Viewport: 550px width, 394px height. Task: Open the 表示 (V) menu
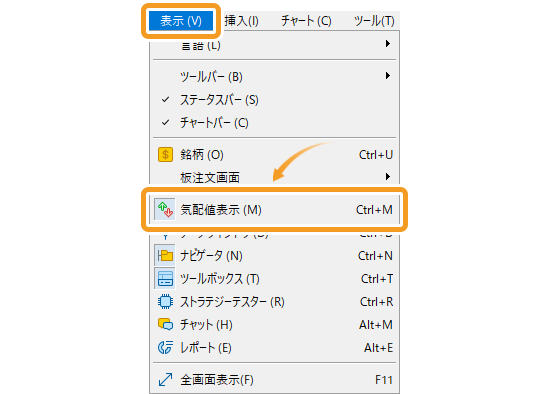point(181,21)
